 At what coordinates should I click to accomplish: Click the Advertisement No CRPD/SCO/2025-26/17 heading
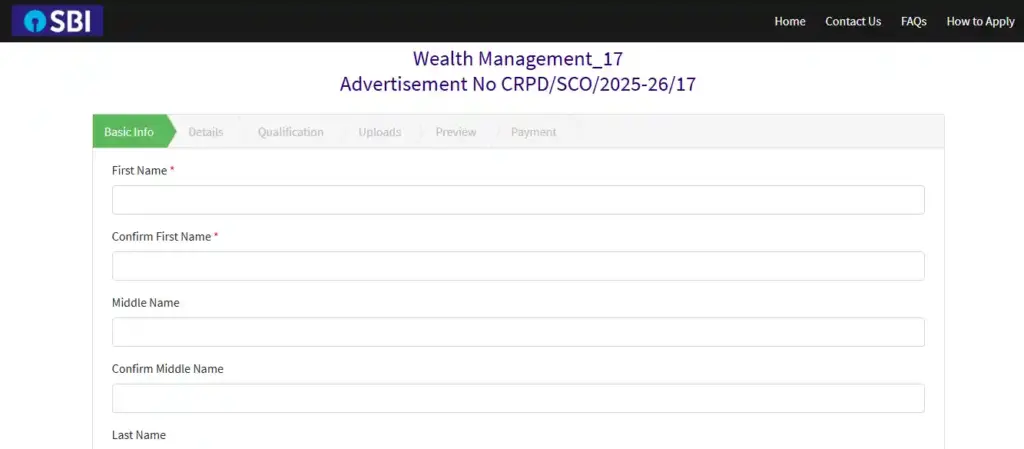517,84
